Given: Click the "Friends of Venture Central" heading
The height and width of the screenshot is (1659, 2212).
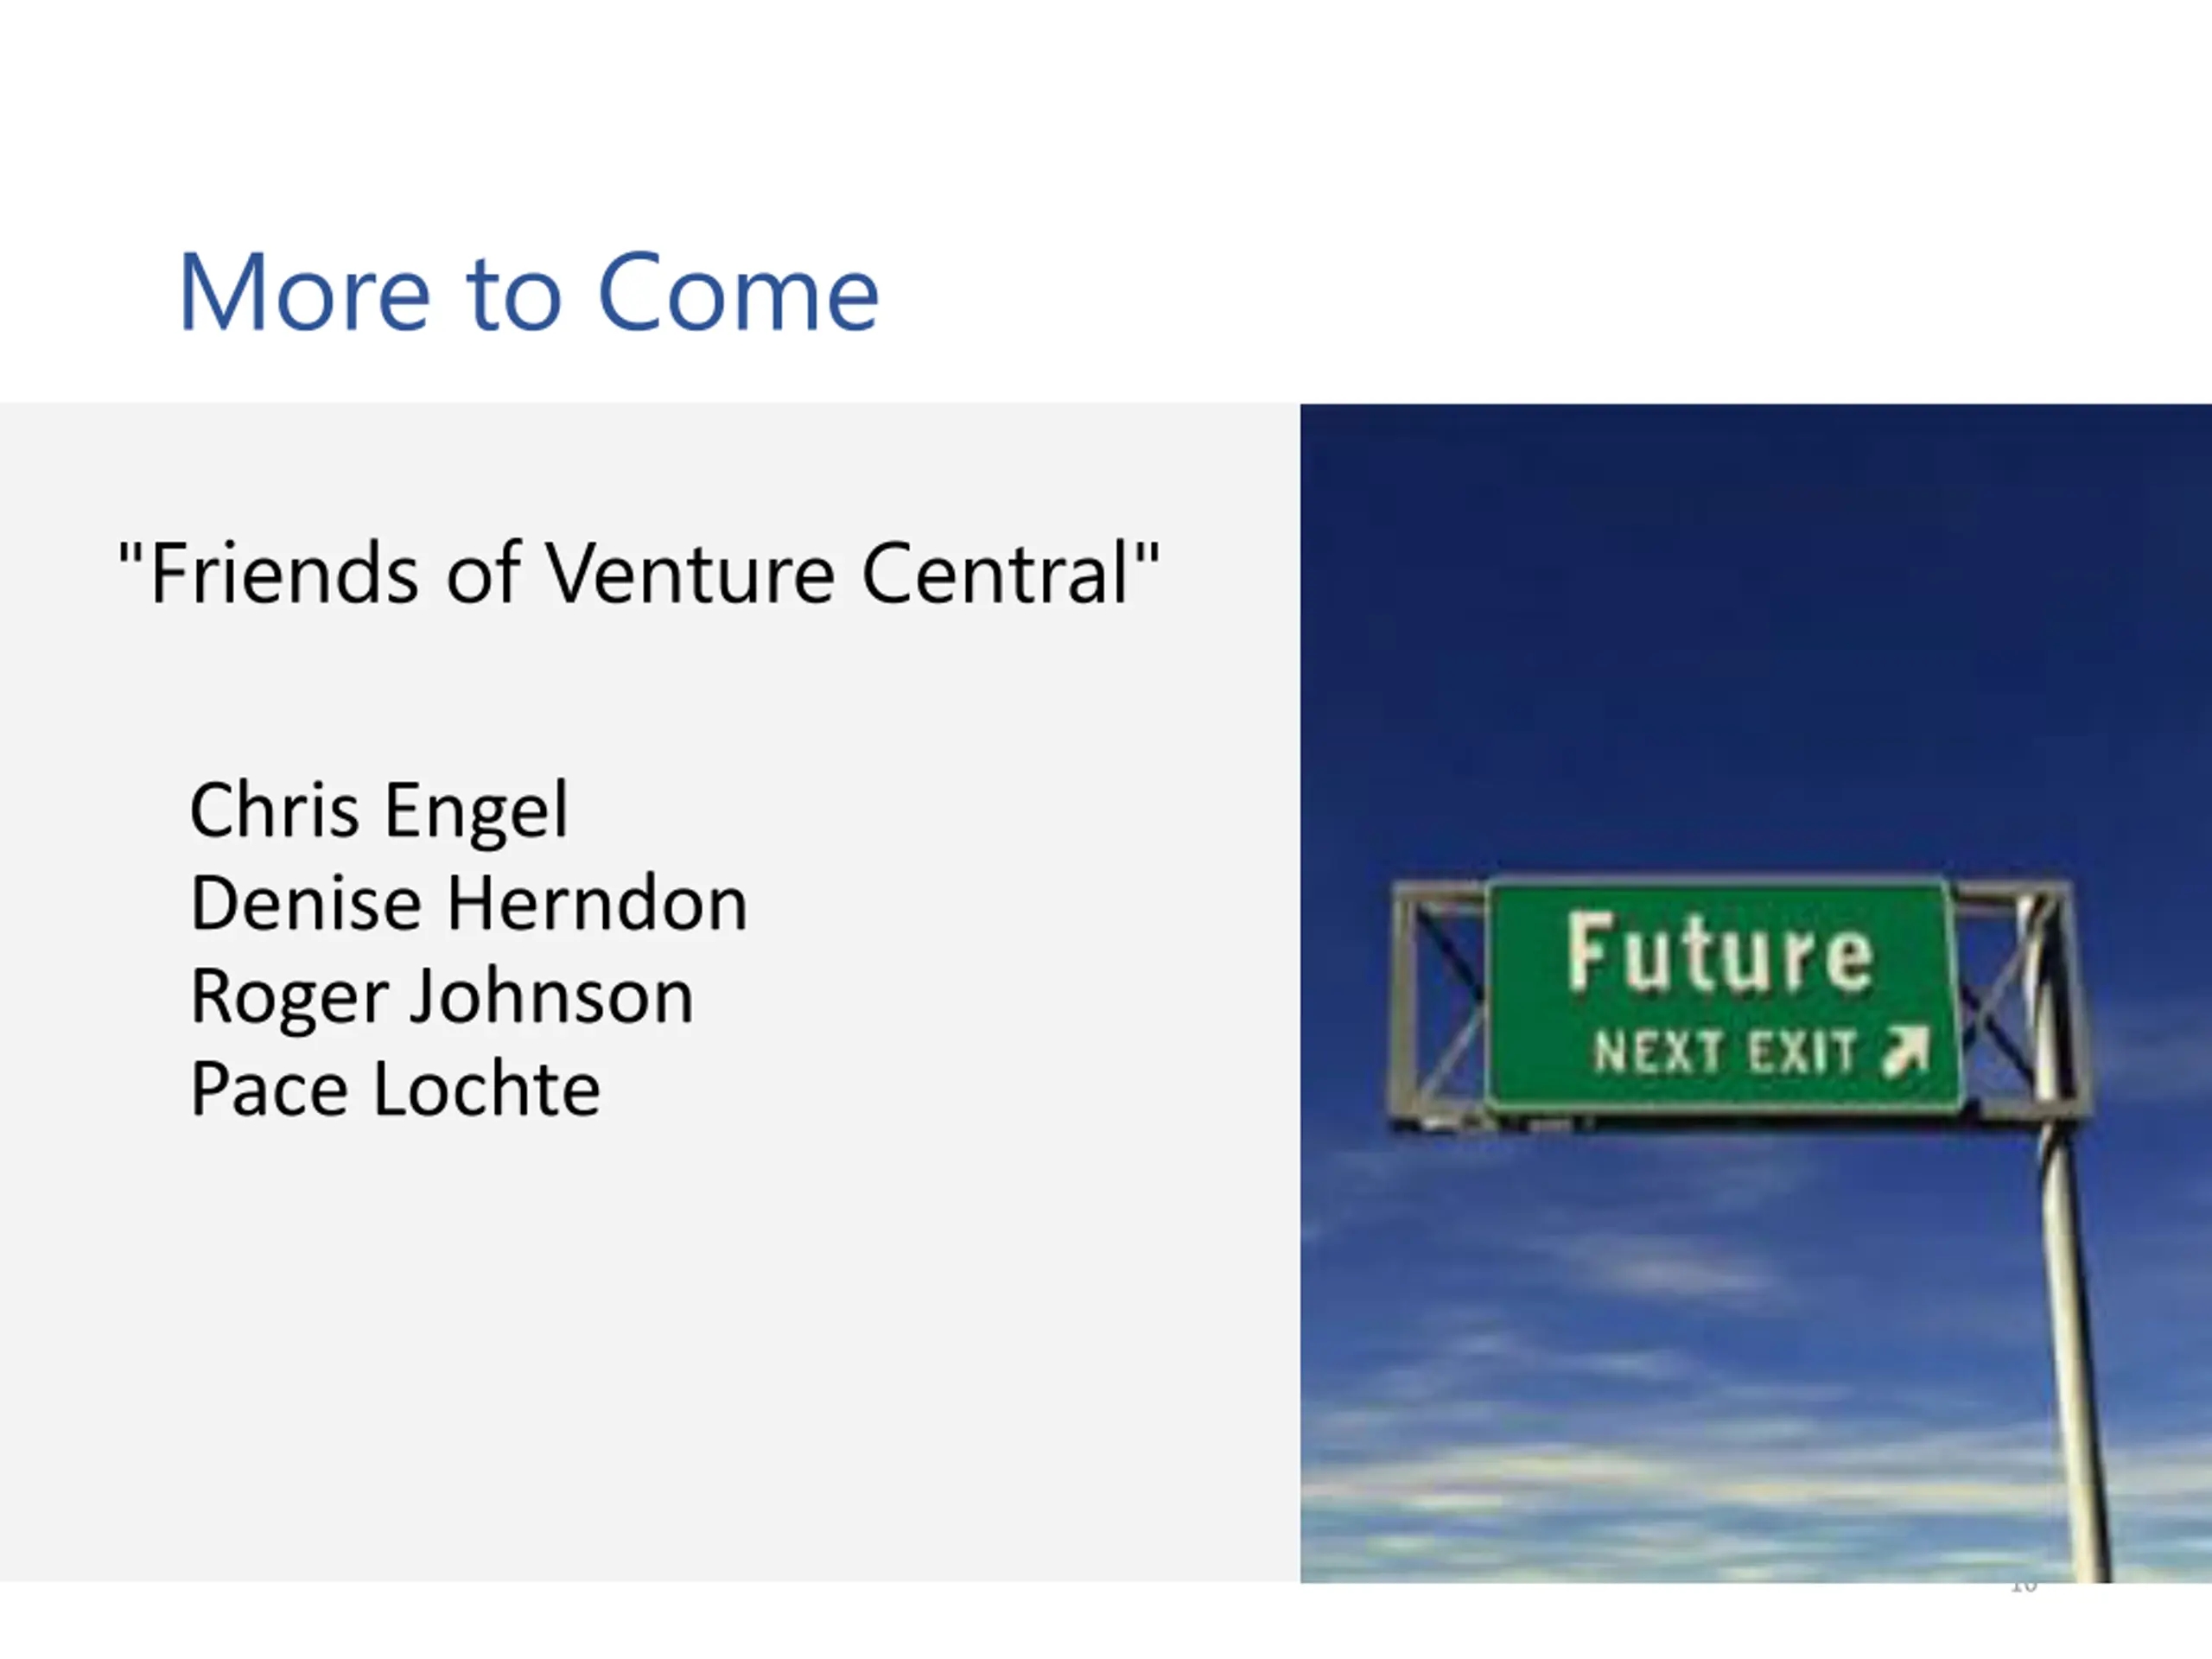Looking at the screenshot, I should [x=639, y=573].
